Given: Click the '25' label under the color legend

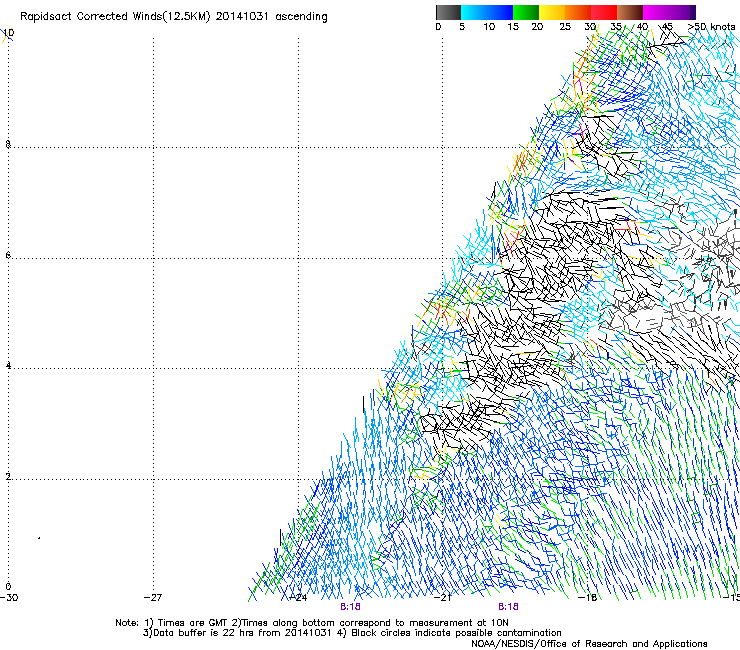Looking at the screenshot, I should click(x=565, y=27).
